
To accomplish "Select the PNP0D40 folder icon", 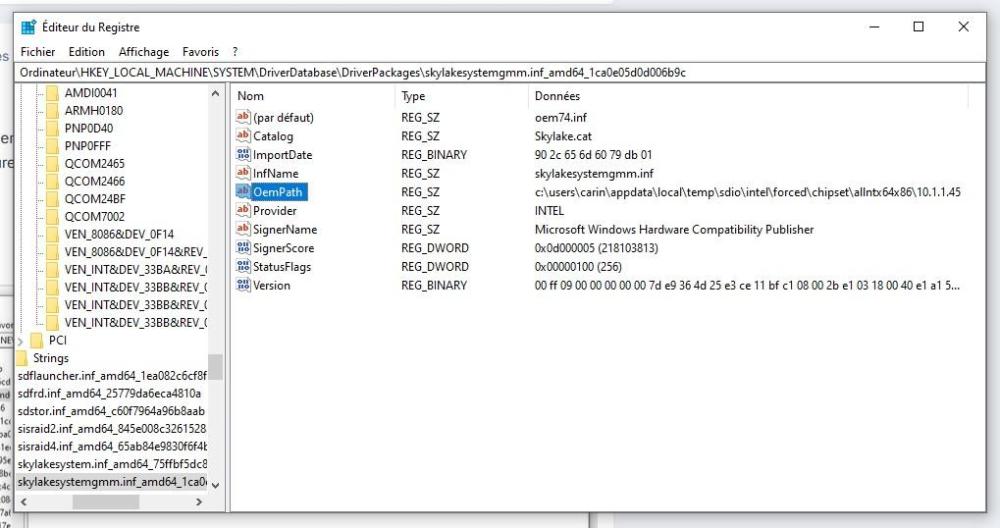I will click(52, 128).
